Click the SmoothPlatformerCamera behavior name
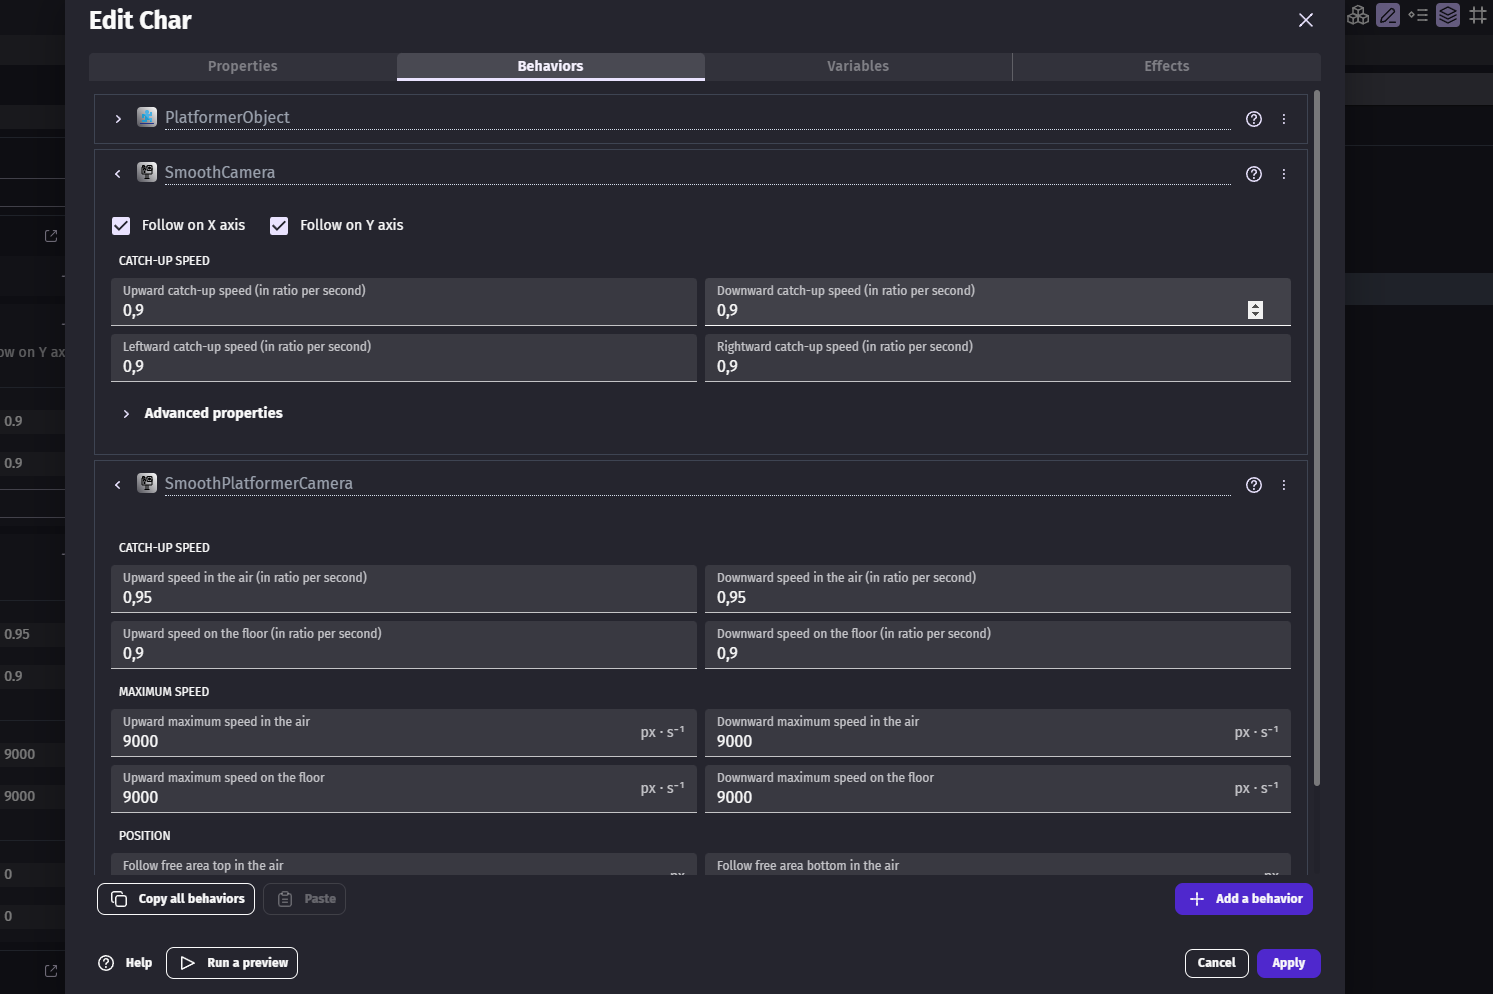The width and height of the screenshot is (1493, 994). coord(259,483)
